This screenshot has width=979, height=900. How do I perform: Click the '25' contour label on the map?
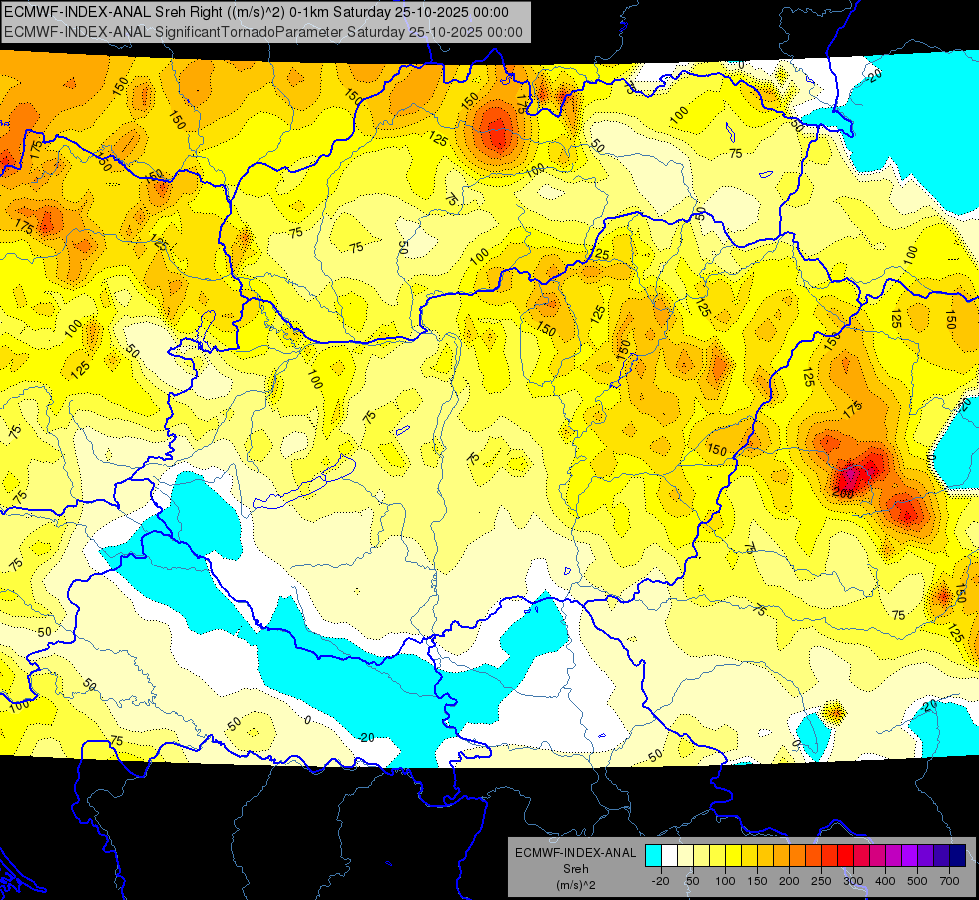coord(602,254)
